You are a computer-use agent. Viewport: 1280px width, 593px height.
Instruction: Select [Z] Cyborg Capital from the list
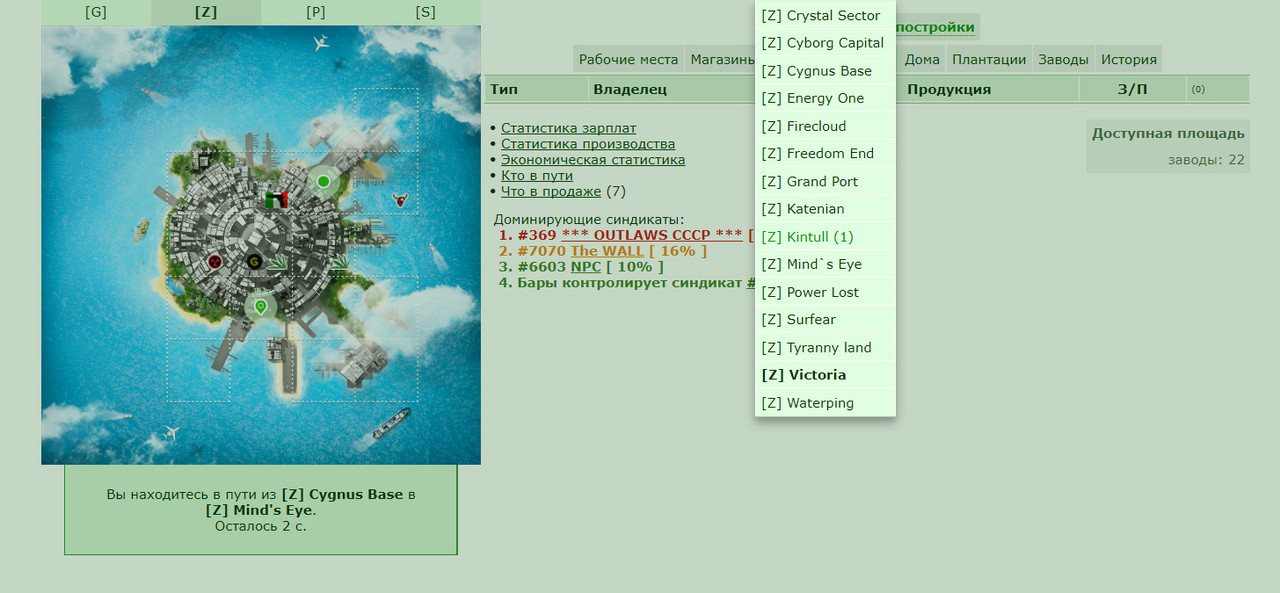tap(825, 43)
